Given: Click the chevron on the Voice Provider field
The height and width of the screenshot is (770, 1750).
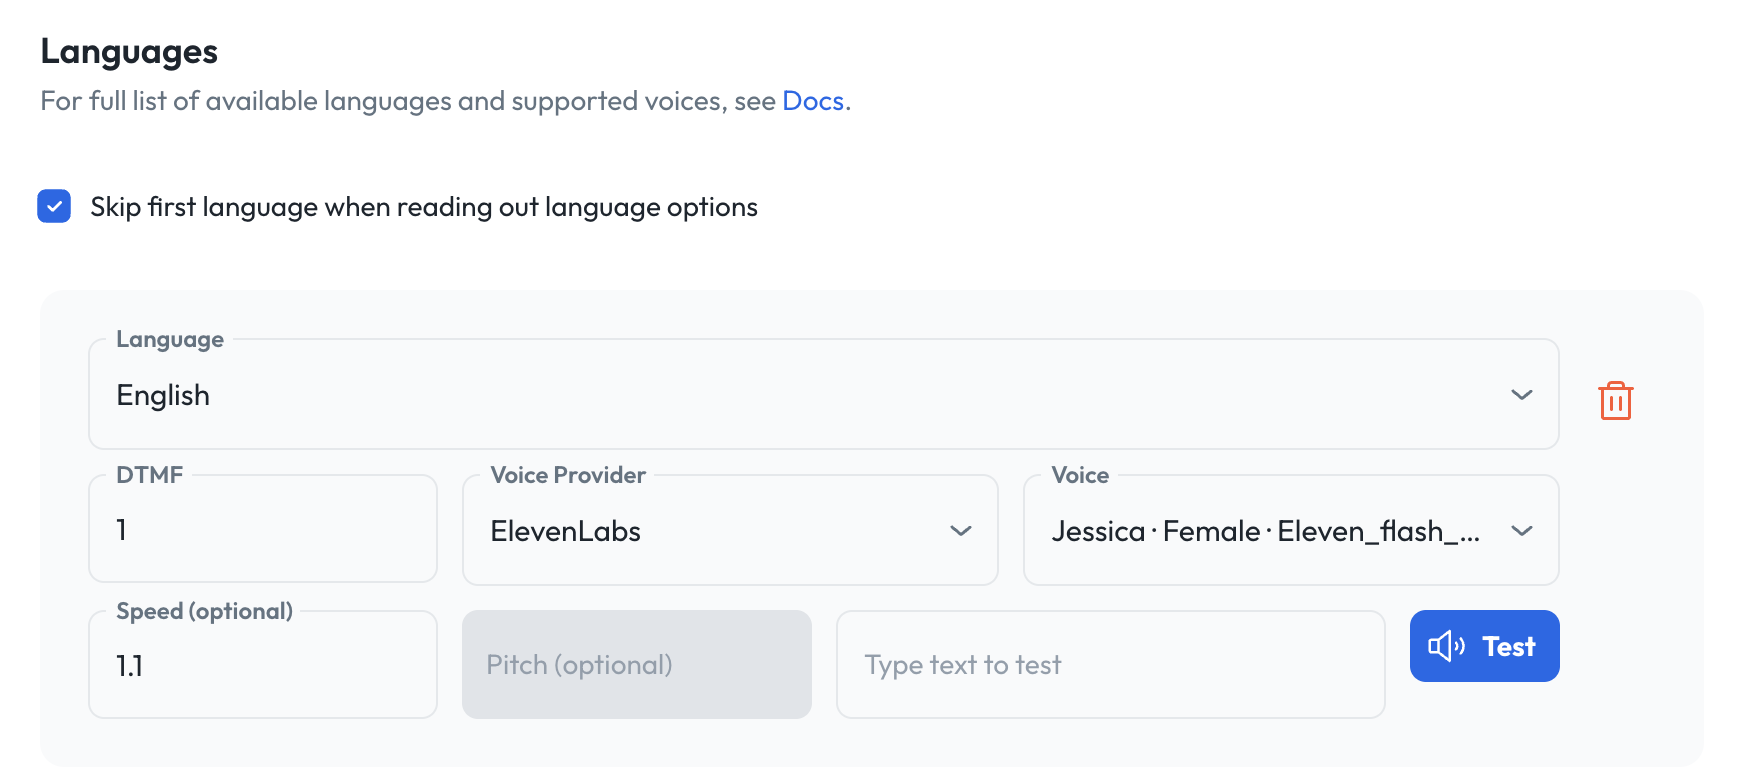Looking at the screenshot, I should pyautogui.click(x=961, y=531).
